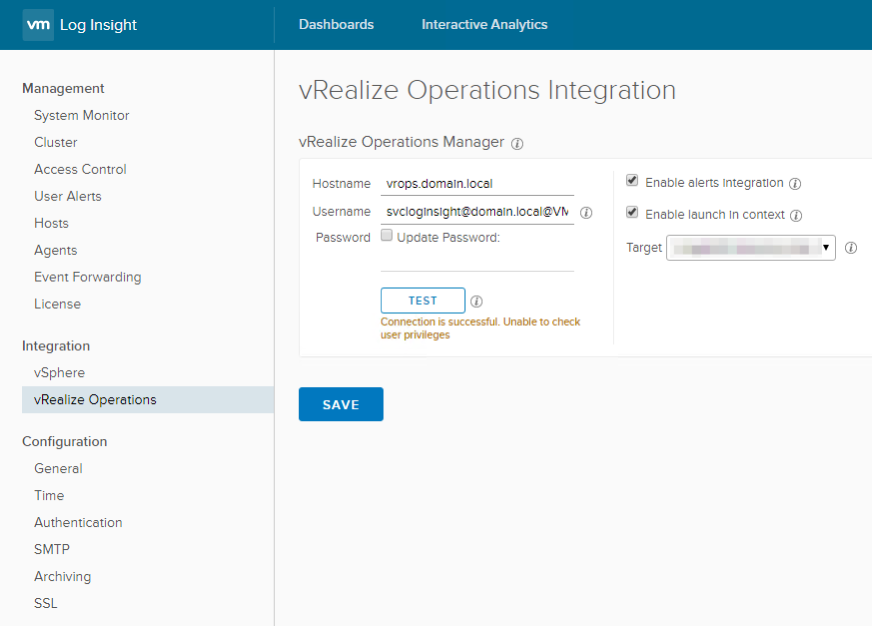
Task: Toggle the Update Password checkbox
Action: [x=387, y=235]
